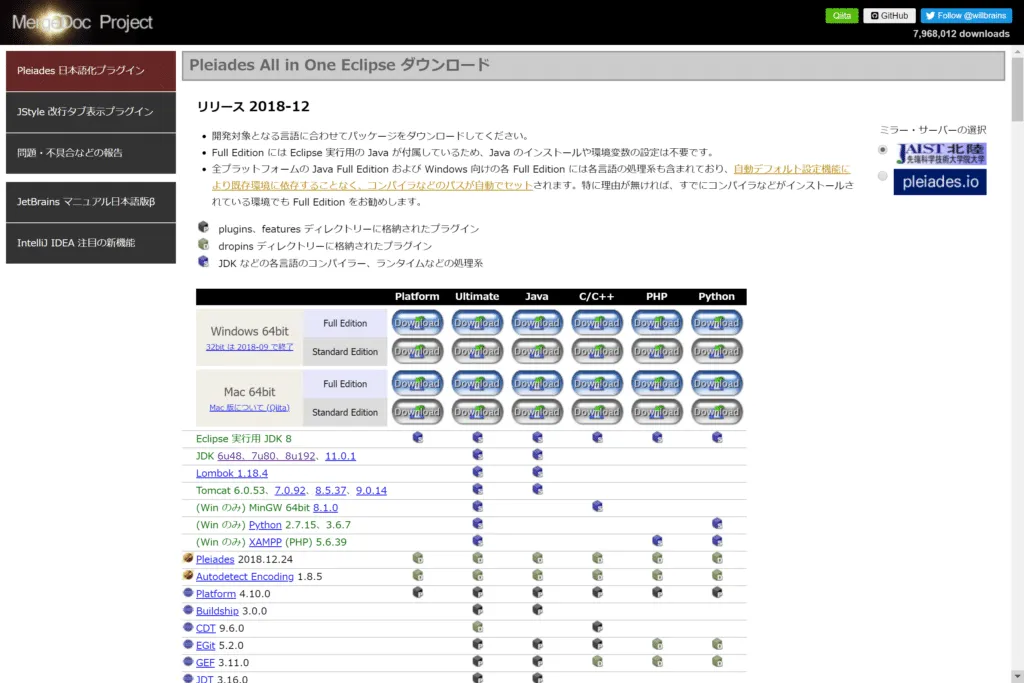Open the Buildship link
1024x683 pixels.
click(x=217, y=611)
